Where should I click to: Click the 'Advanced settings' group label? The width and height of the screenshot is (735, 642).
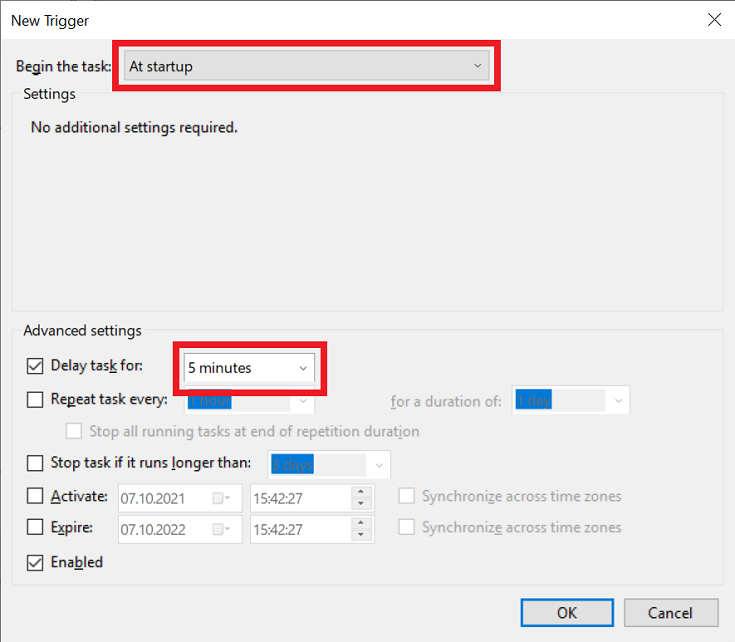(x=82, y=331)
